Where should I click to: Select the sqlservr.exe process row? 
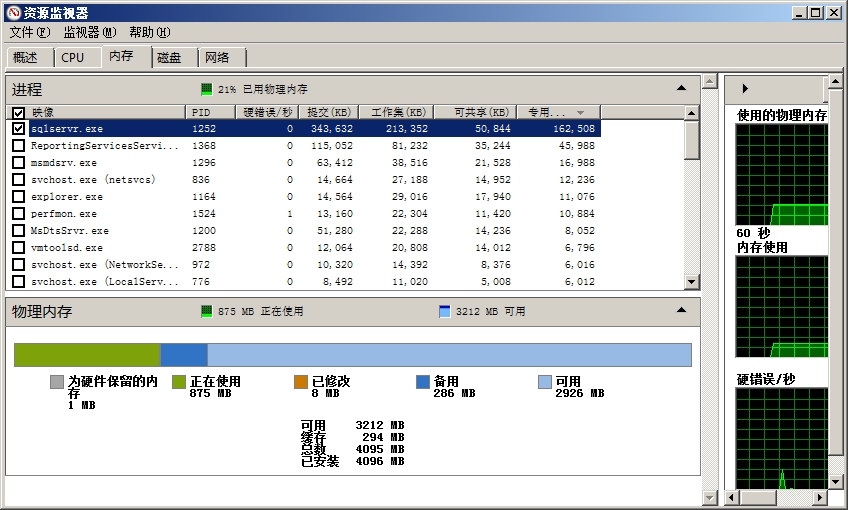(x=315, y=128)
